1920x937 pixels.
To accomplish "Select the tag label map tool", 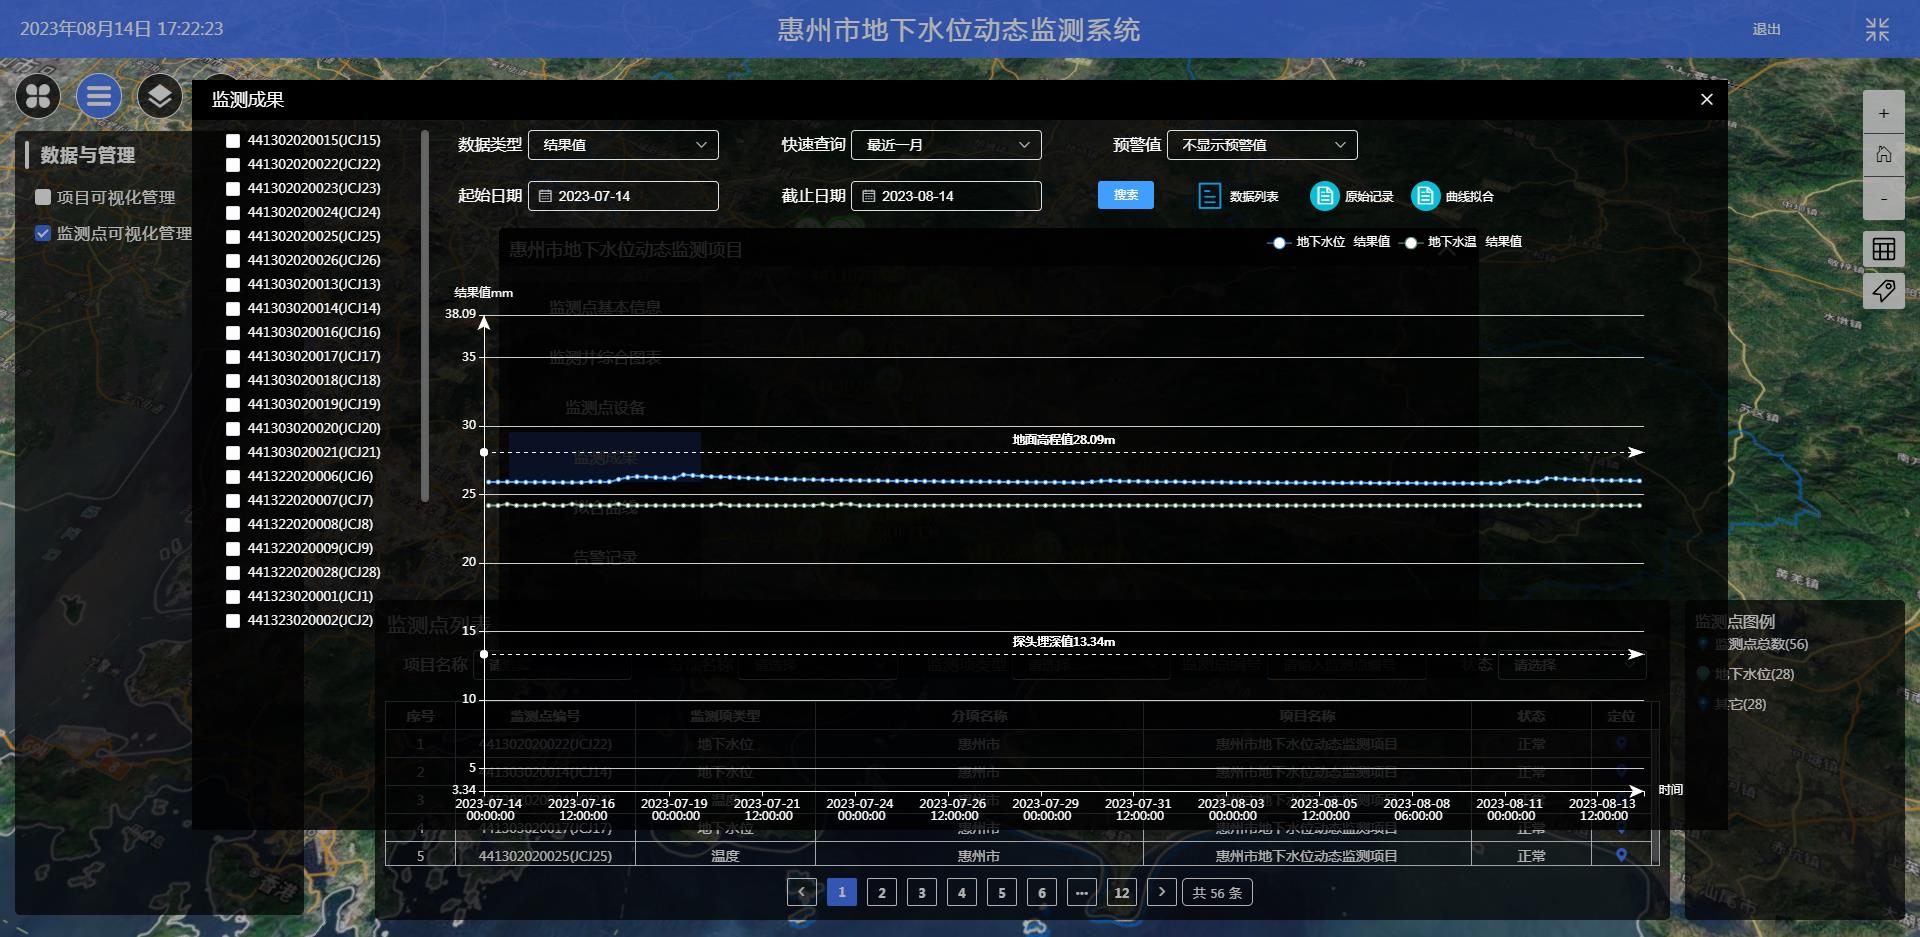I will tap(1883, 291).
